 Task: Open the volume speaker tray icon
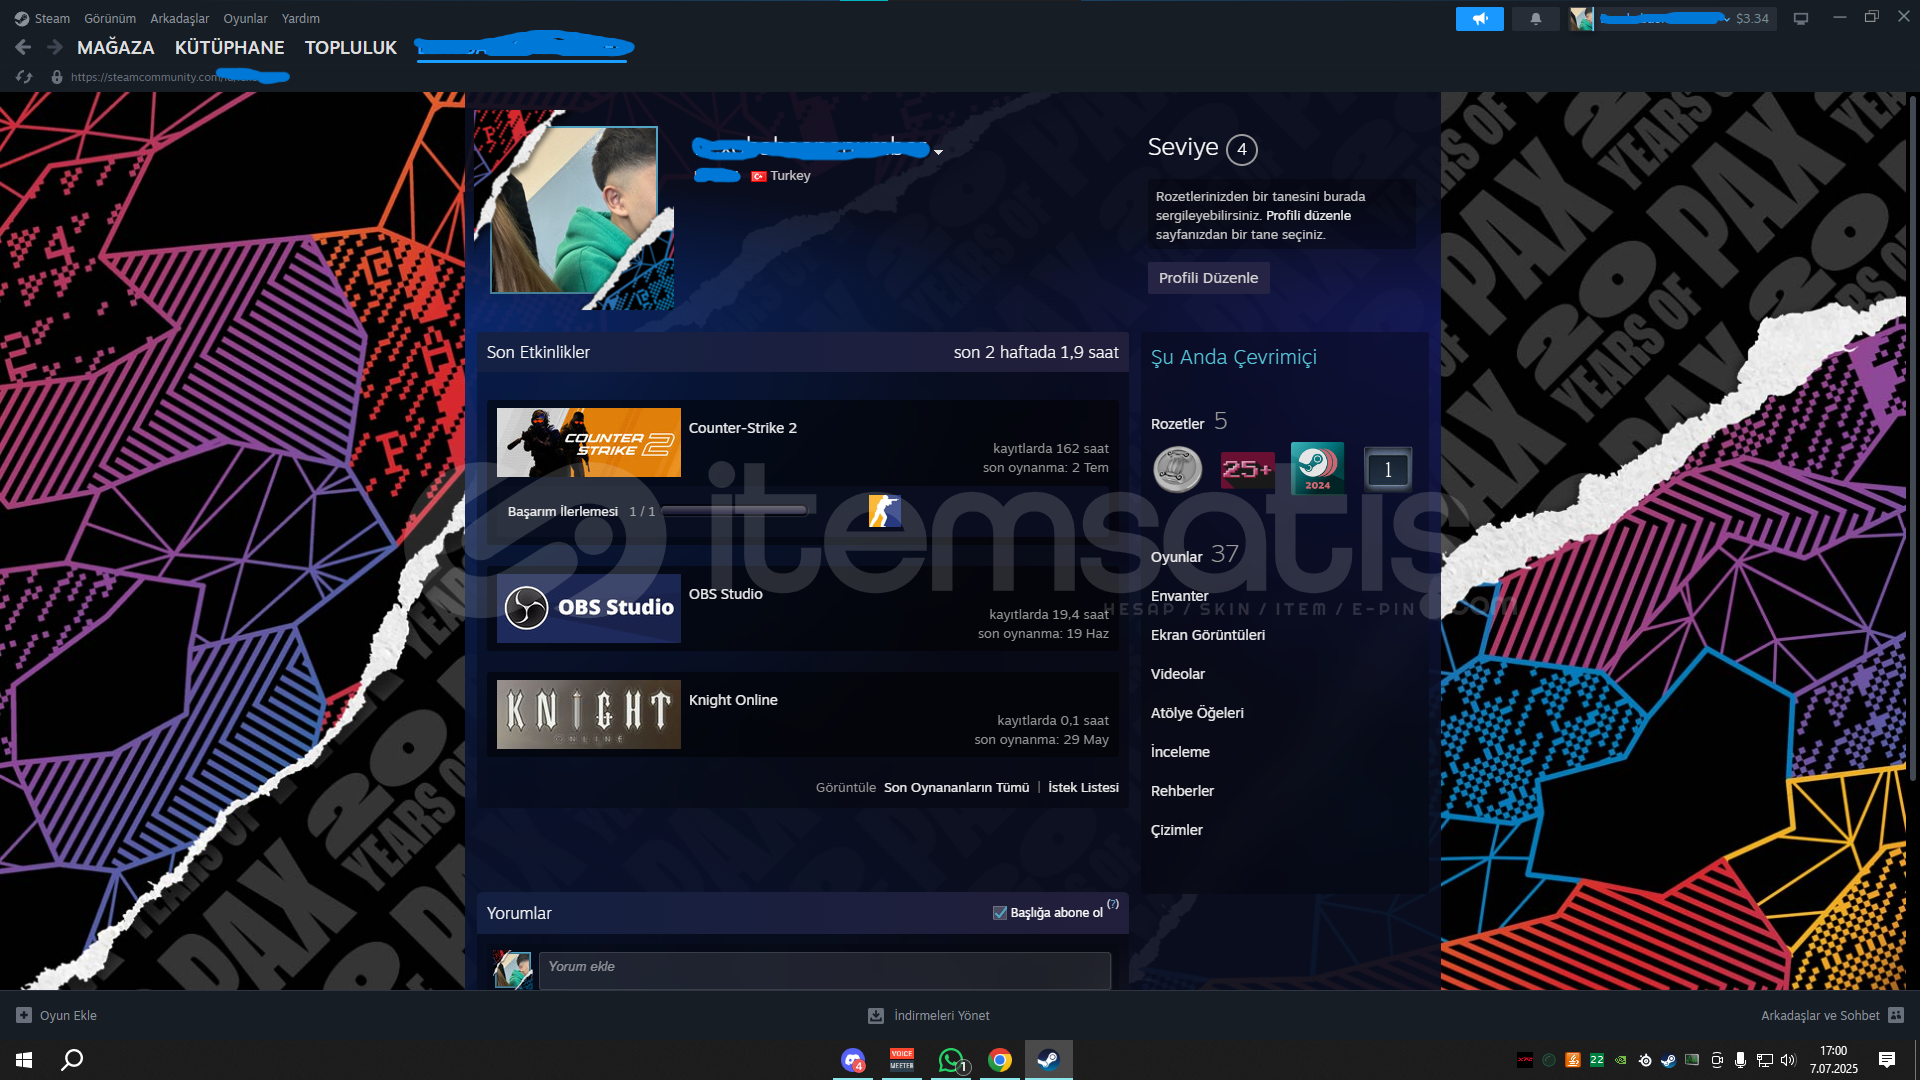1789,1060
